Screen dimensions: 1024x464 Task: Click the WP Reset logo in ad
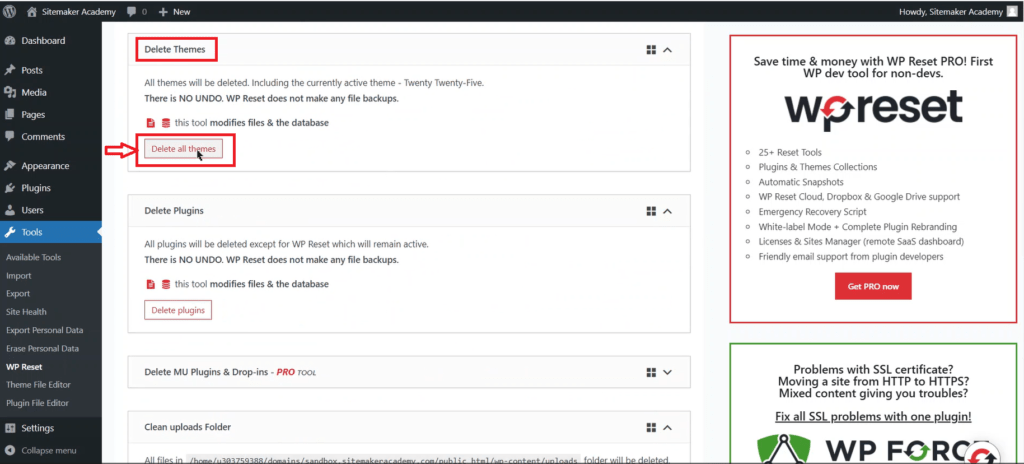tap(873, 110)
